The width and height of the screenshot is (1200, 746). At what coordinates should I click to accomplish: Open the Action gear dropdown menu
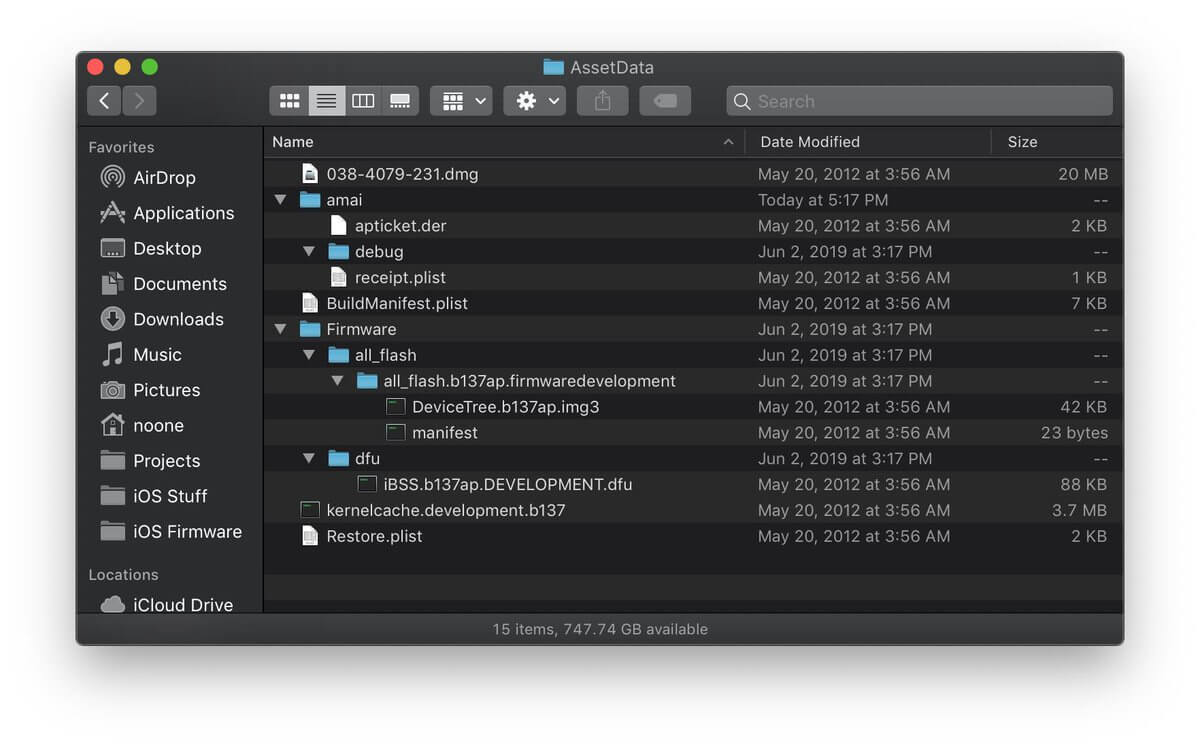[x=535, y=101]
